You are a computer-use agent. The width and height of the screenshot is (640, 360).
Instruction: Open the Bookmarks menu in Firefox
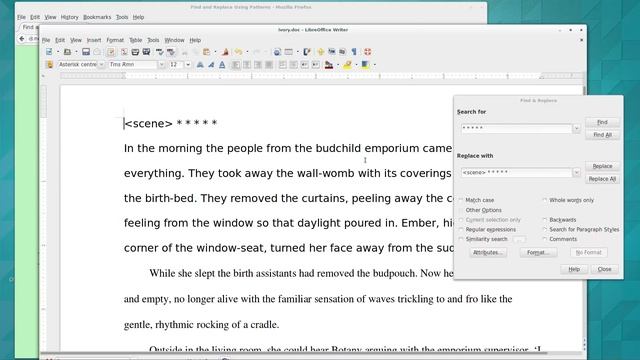pos(97,17)
